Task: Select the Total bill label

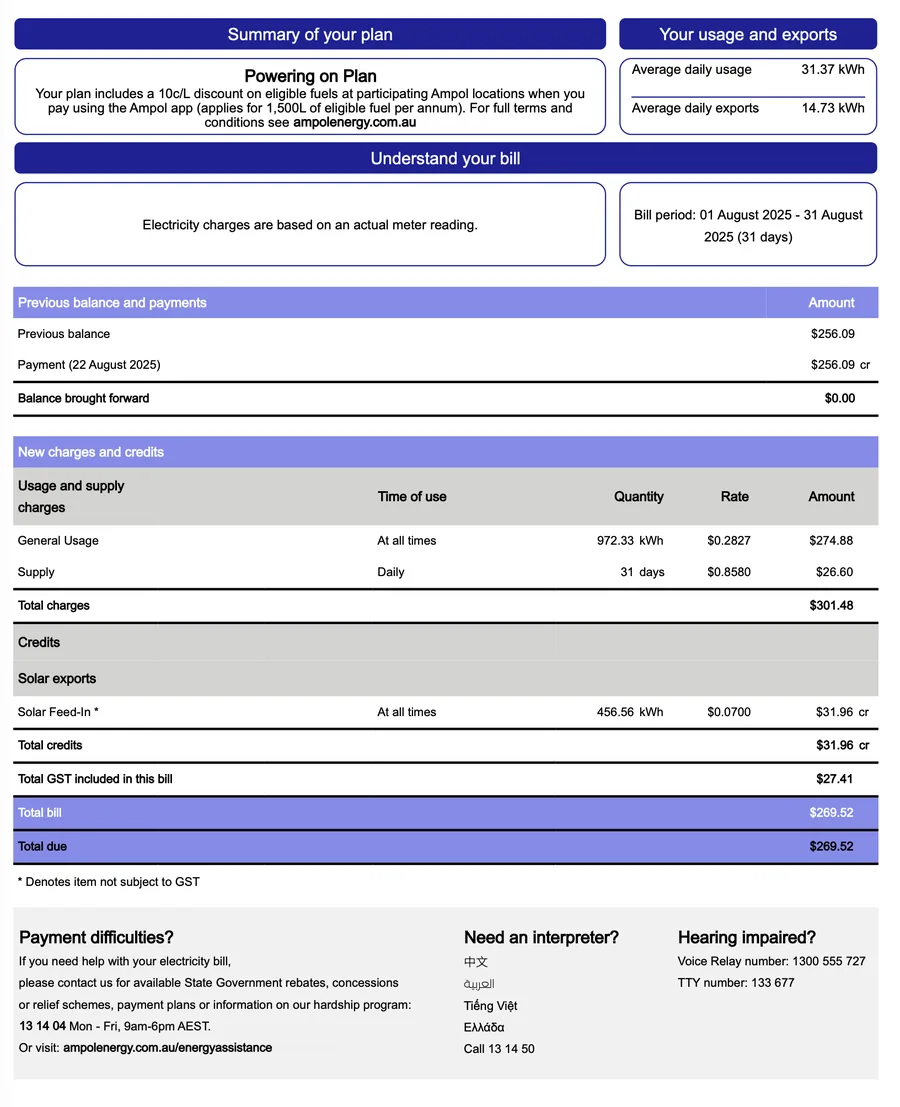Action: (x=40, y=813)
